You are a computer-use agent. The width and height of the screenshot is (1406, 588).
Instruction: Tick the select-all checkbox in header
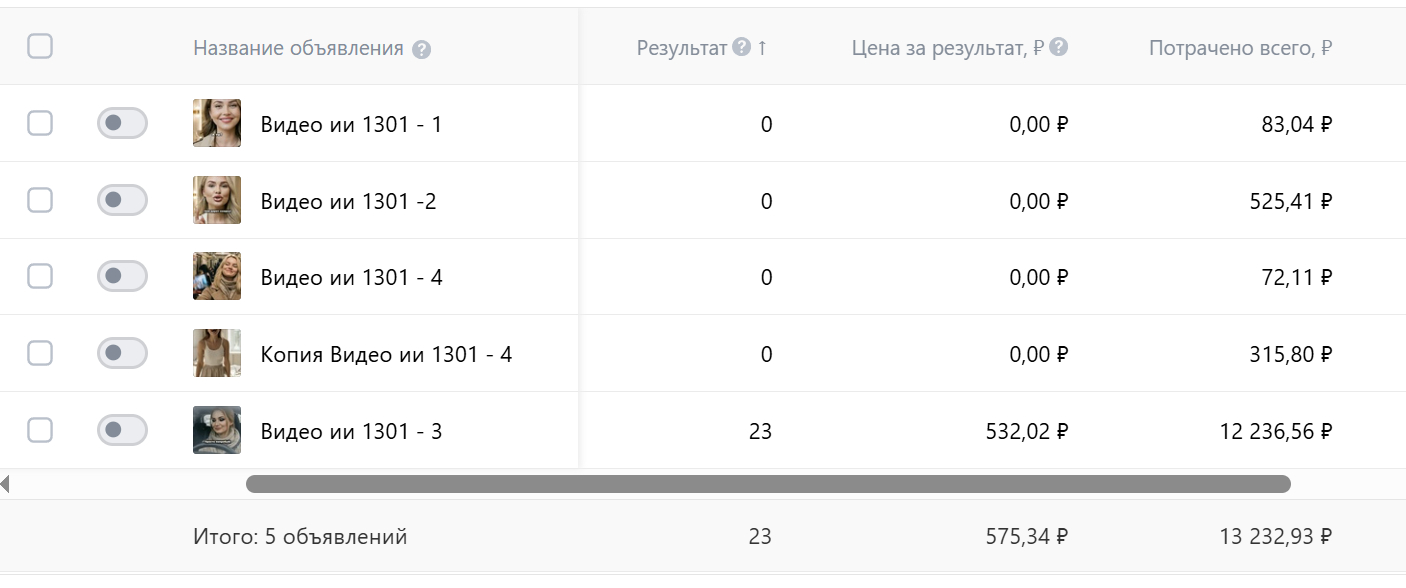[40, 47]
